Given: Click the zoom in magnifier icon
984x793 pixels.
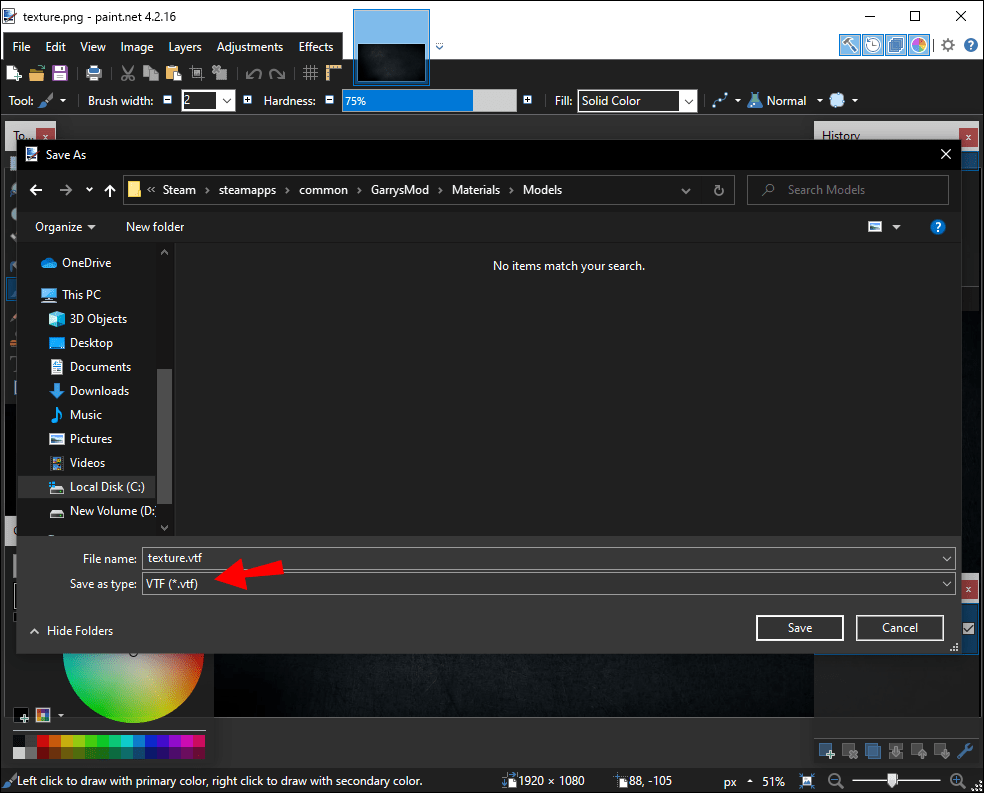Looking at the screenshot, I should [x=957, y=781].
